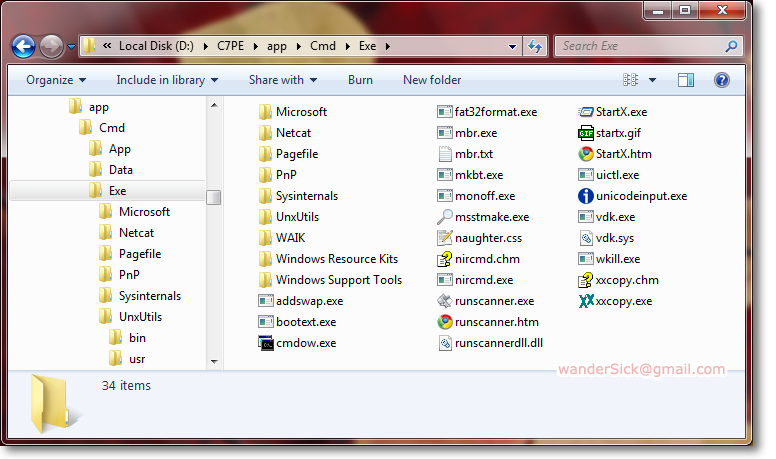Select the nircmd.chm help file icon
This screenshot has height=459, width=776.
pyautogui.click(x=445, y=259)
